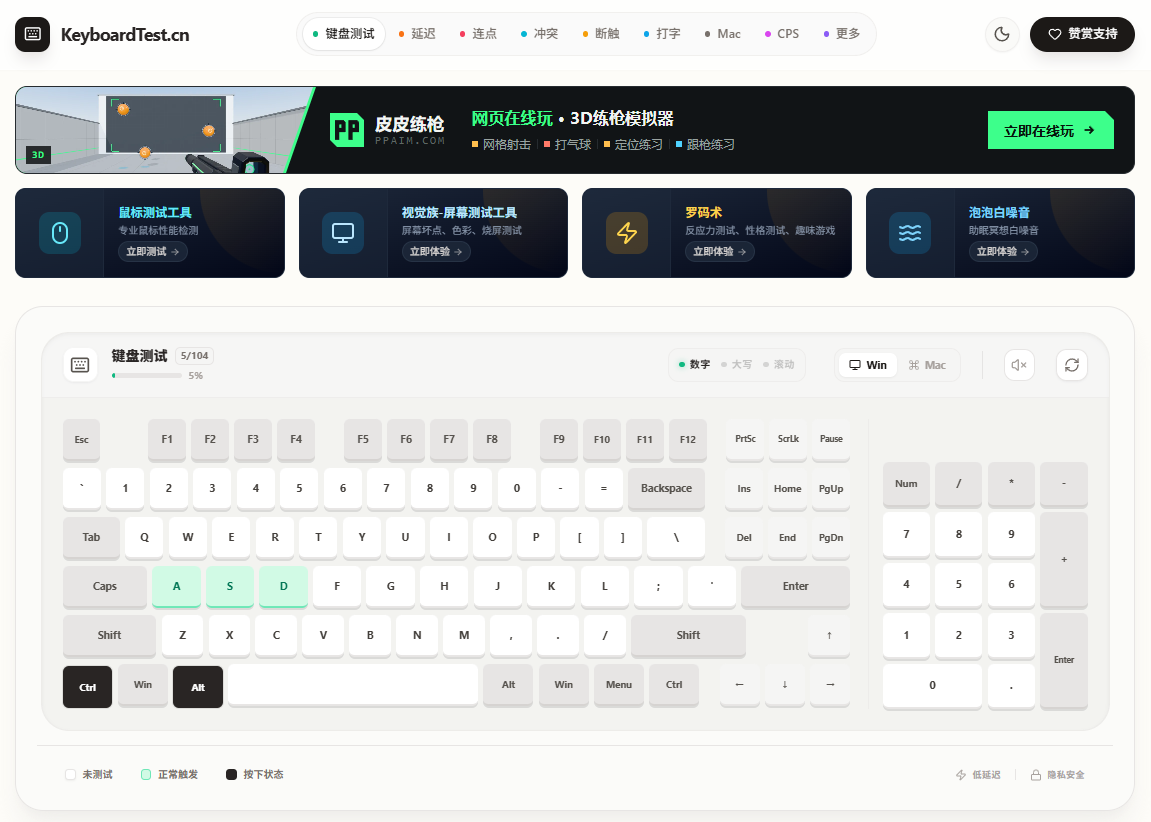The height and width of the screenshot is (822, 1151).
Task: Open the 连点 nav tab
Action: point(478,34)
